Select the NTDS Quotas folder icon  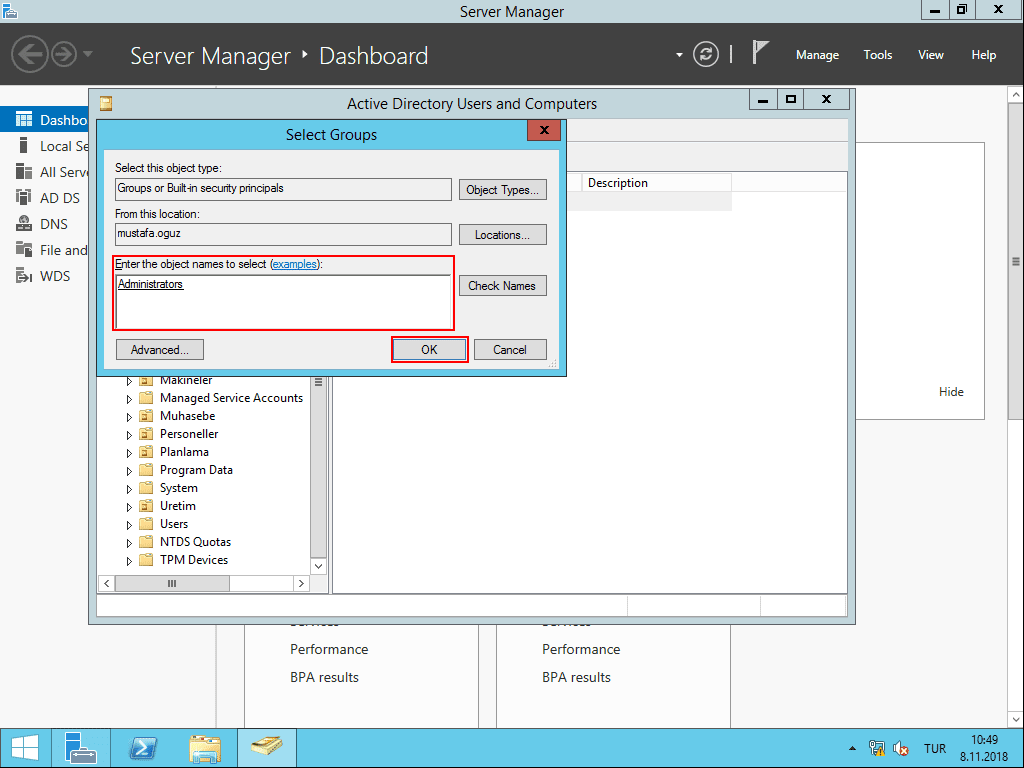146,542
